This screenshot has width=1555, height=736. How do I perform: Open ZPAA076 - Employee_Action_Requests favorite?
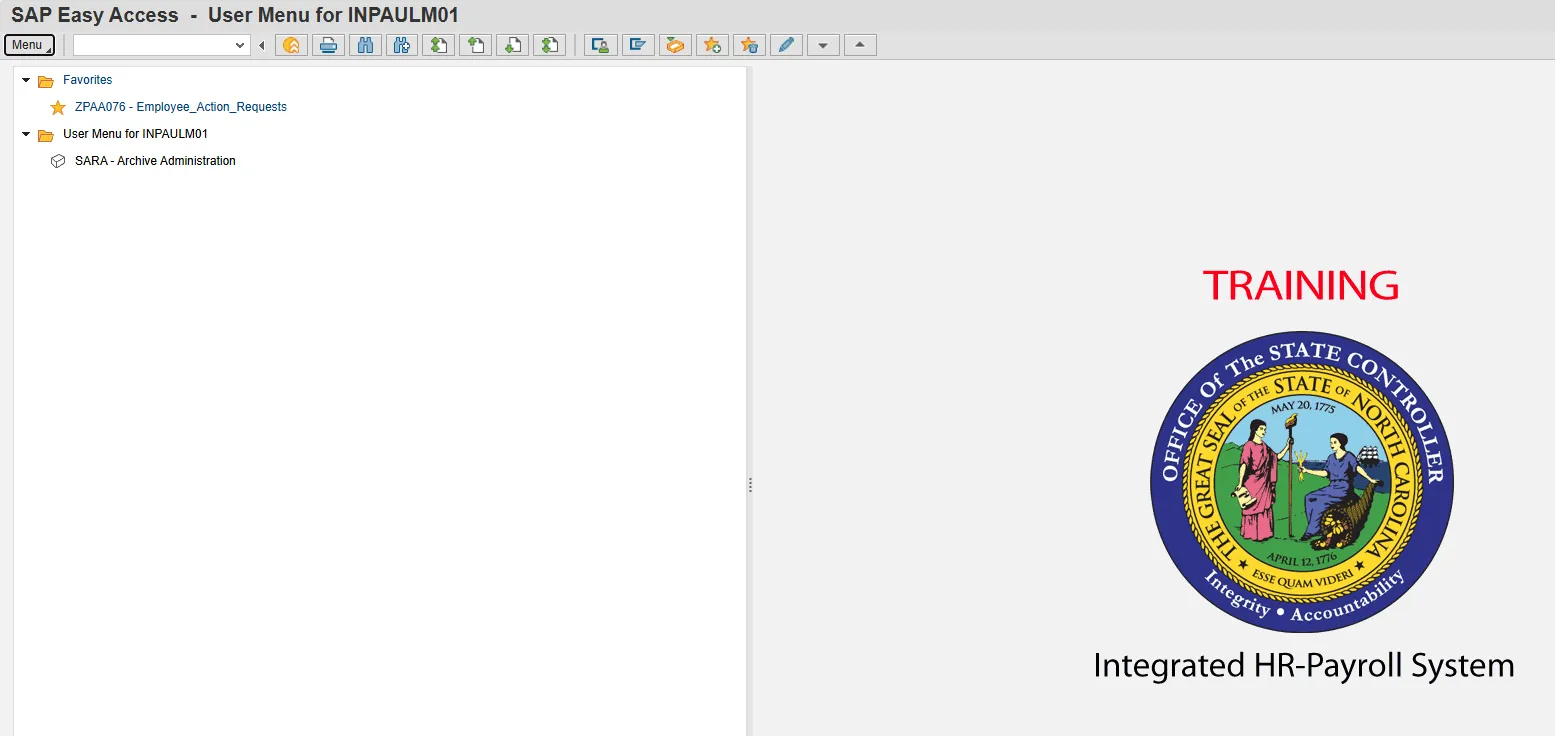click(x=181, y=107)
